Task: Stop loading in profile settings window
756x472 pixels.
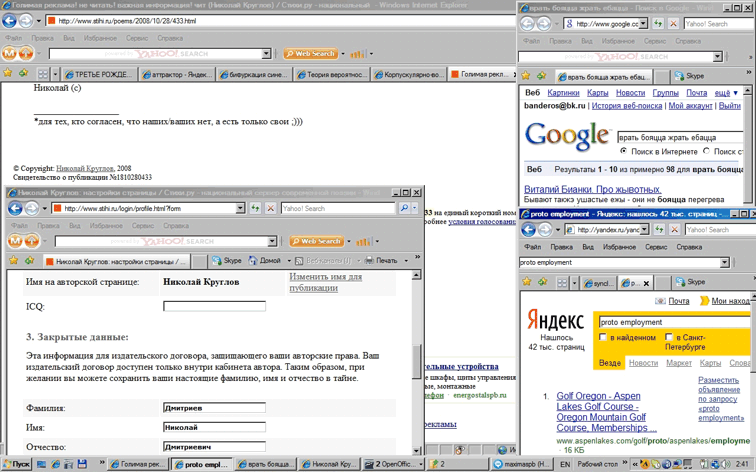Action: 270,208
